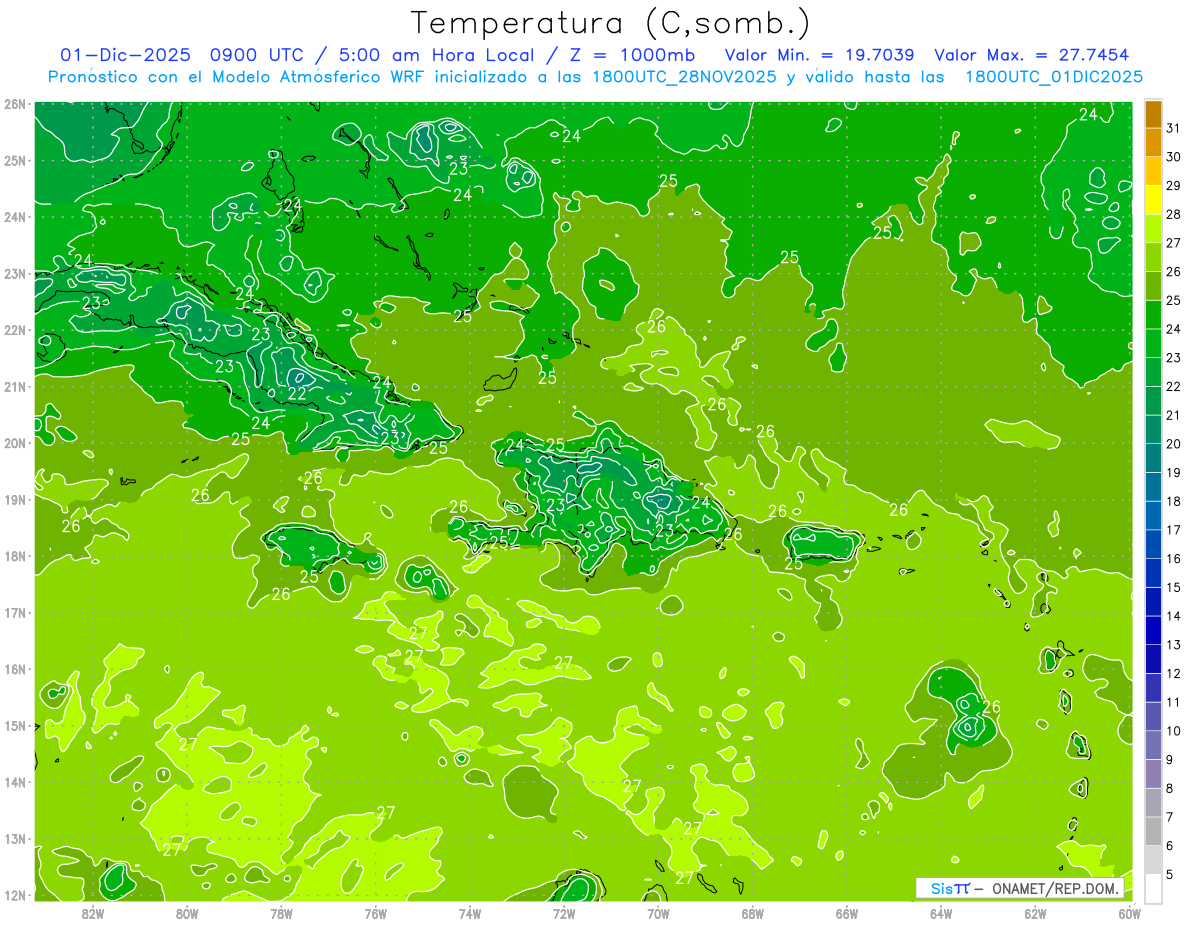Image resolution: width=1200 pixels, height=927 pixels.
Task: Click the white colorbar segment below 5
Action: [1153, 888]
